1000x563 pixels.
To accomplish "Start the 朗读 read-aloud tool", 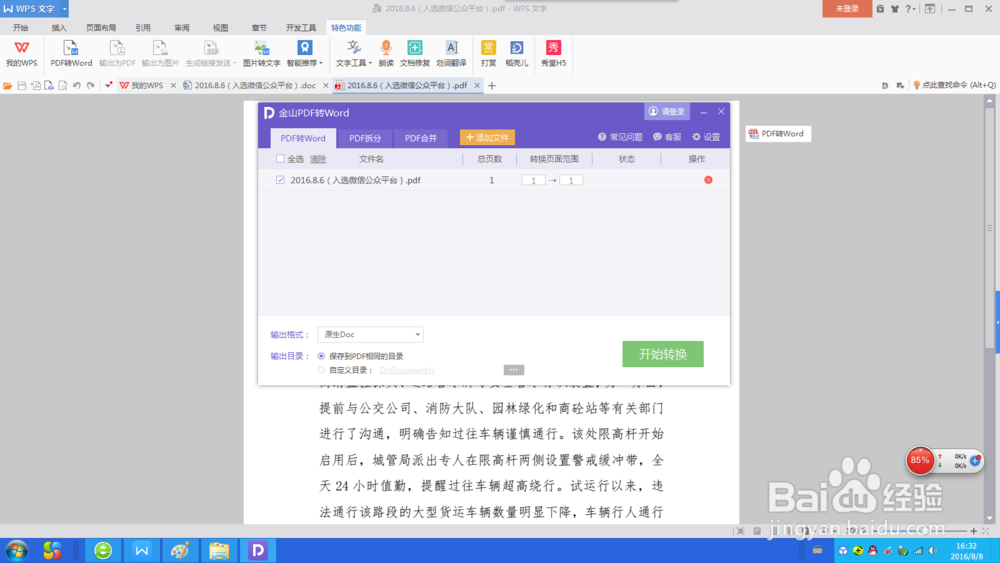I will click(386, 54).
